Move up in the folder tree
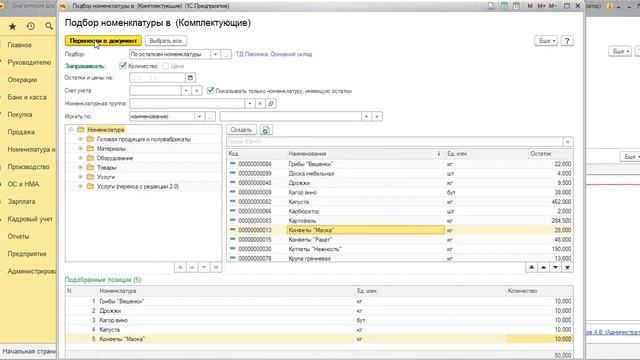The width and height of the screenshot is (640, 360). [192, 267]
